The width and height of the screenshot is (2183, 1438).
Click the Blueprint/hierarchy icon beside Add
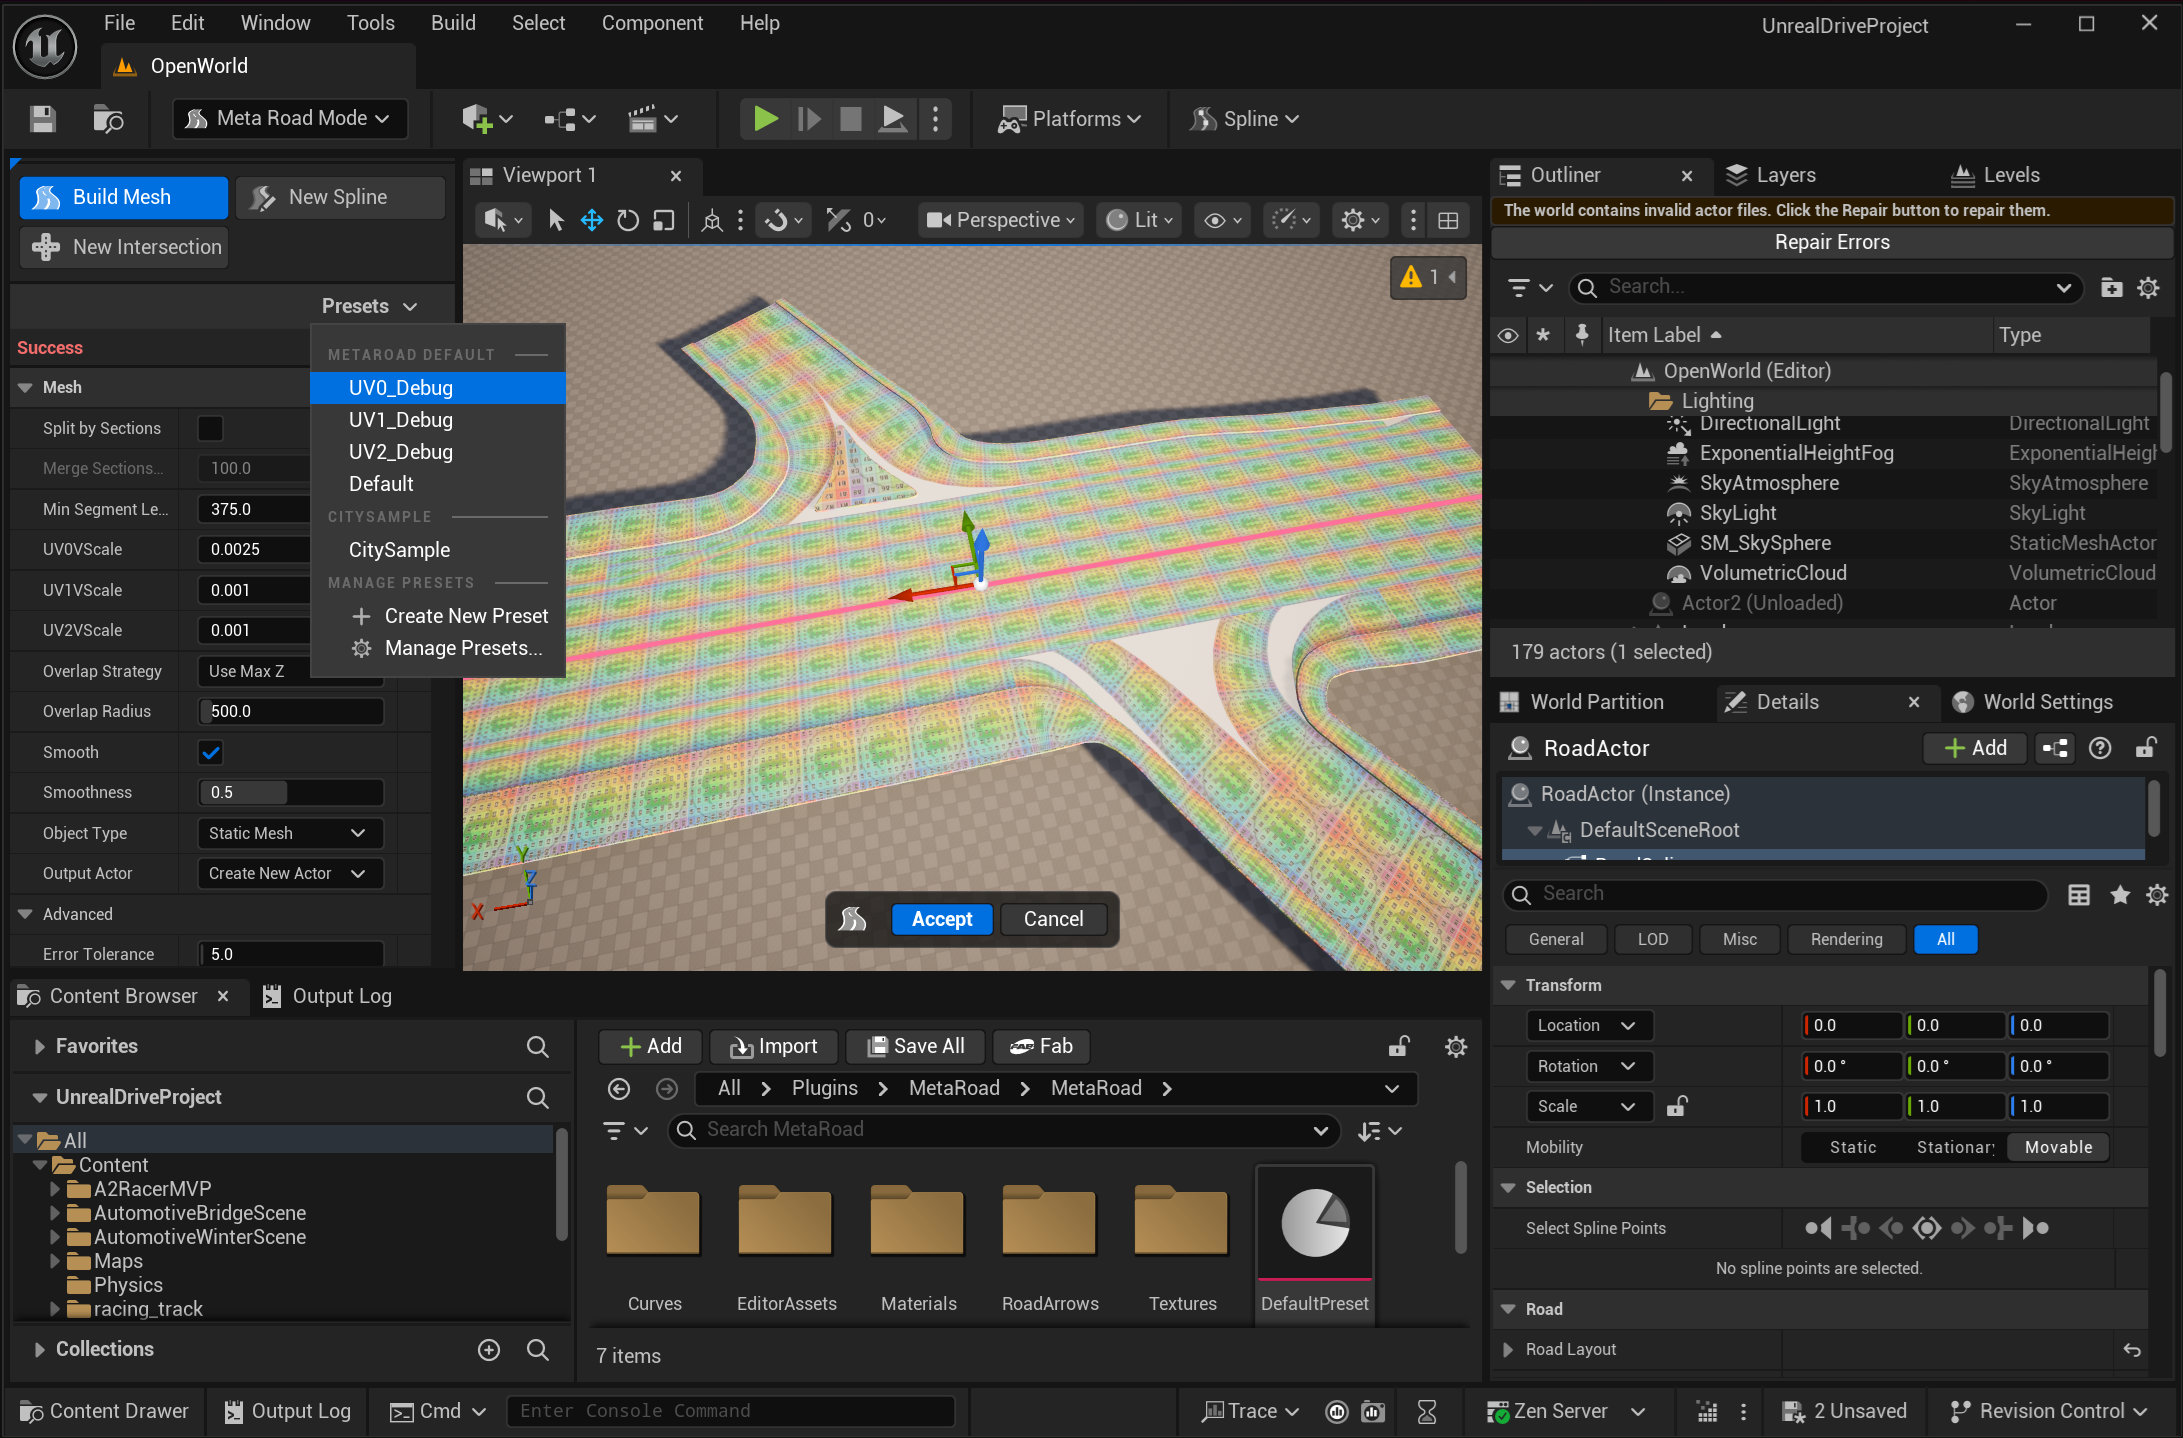[x=2055, y=748]
